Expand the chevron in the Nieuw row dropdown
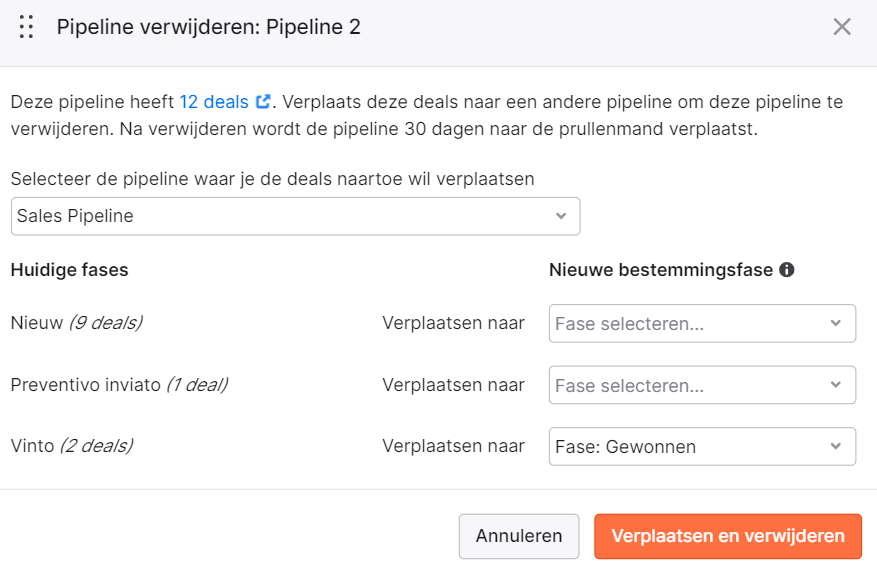The image size is (877, 573). [836, 323]
